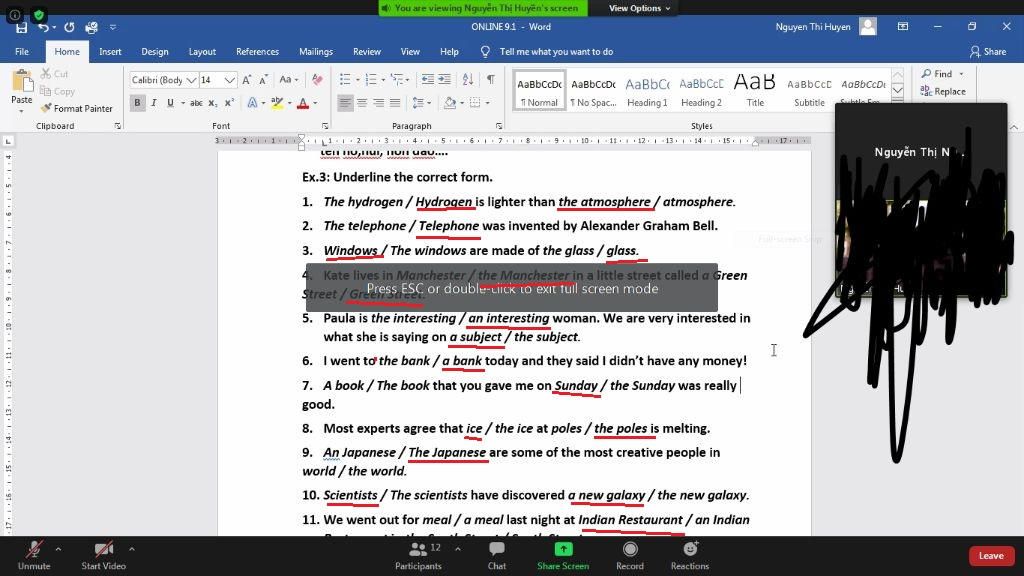
Task: Clear all formatting with eraser icon
Action: [317, 80]
